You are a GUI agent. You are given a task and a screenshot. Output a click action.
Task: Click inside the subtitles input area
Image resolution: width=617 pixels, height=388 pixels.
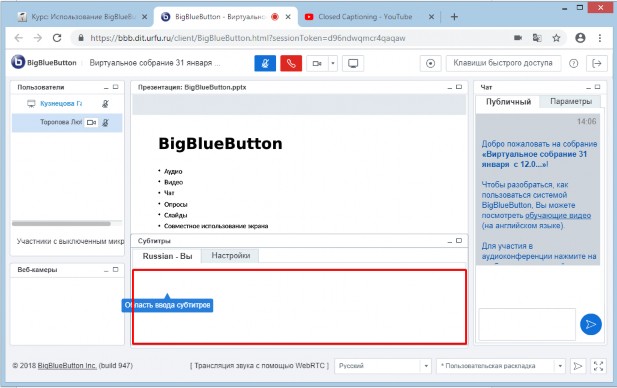click(299, 307)
